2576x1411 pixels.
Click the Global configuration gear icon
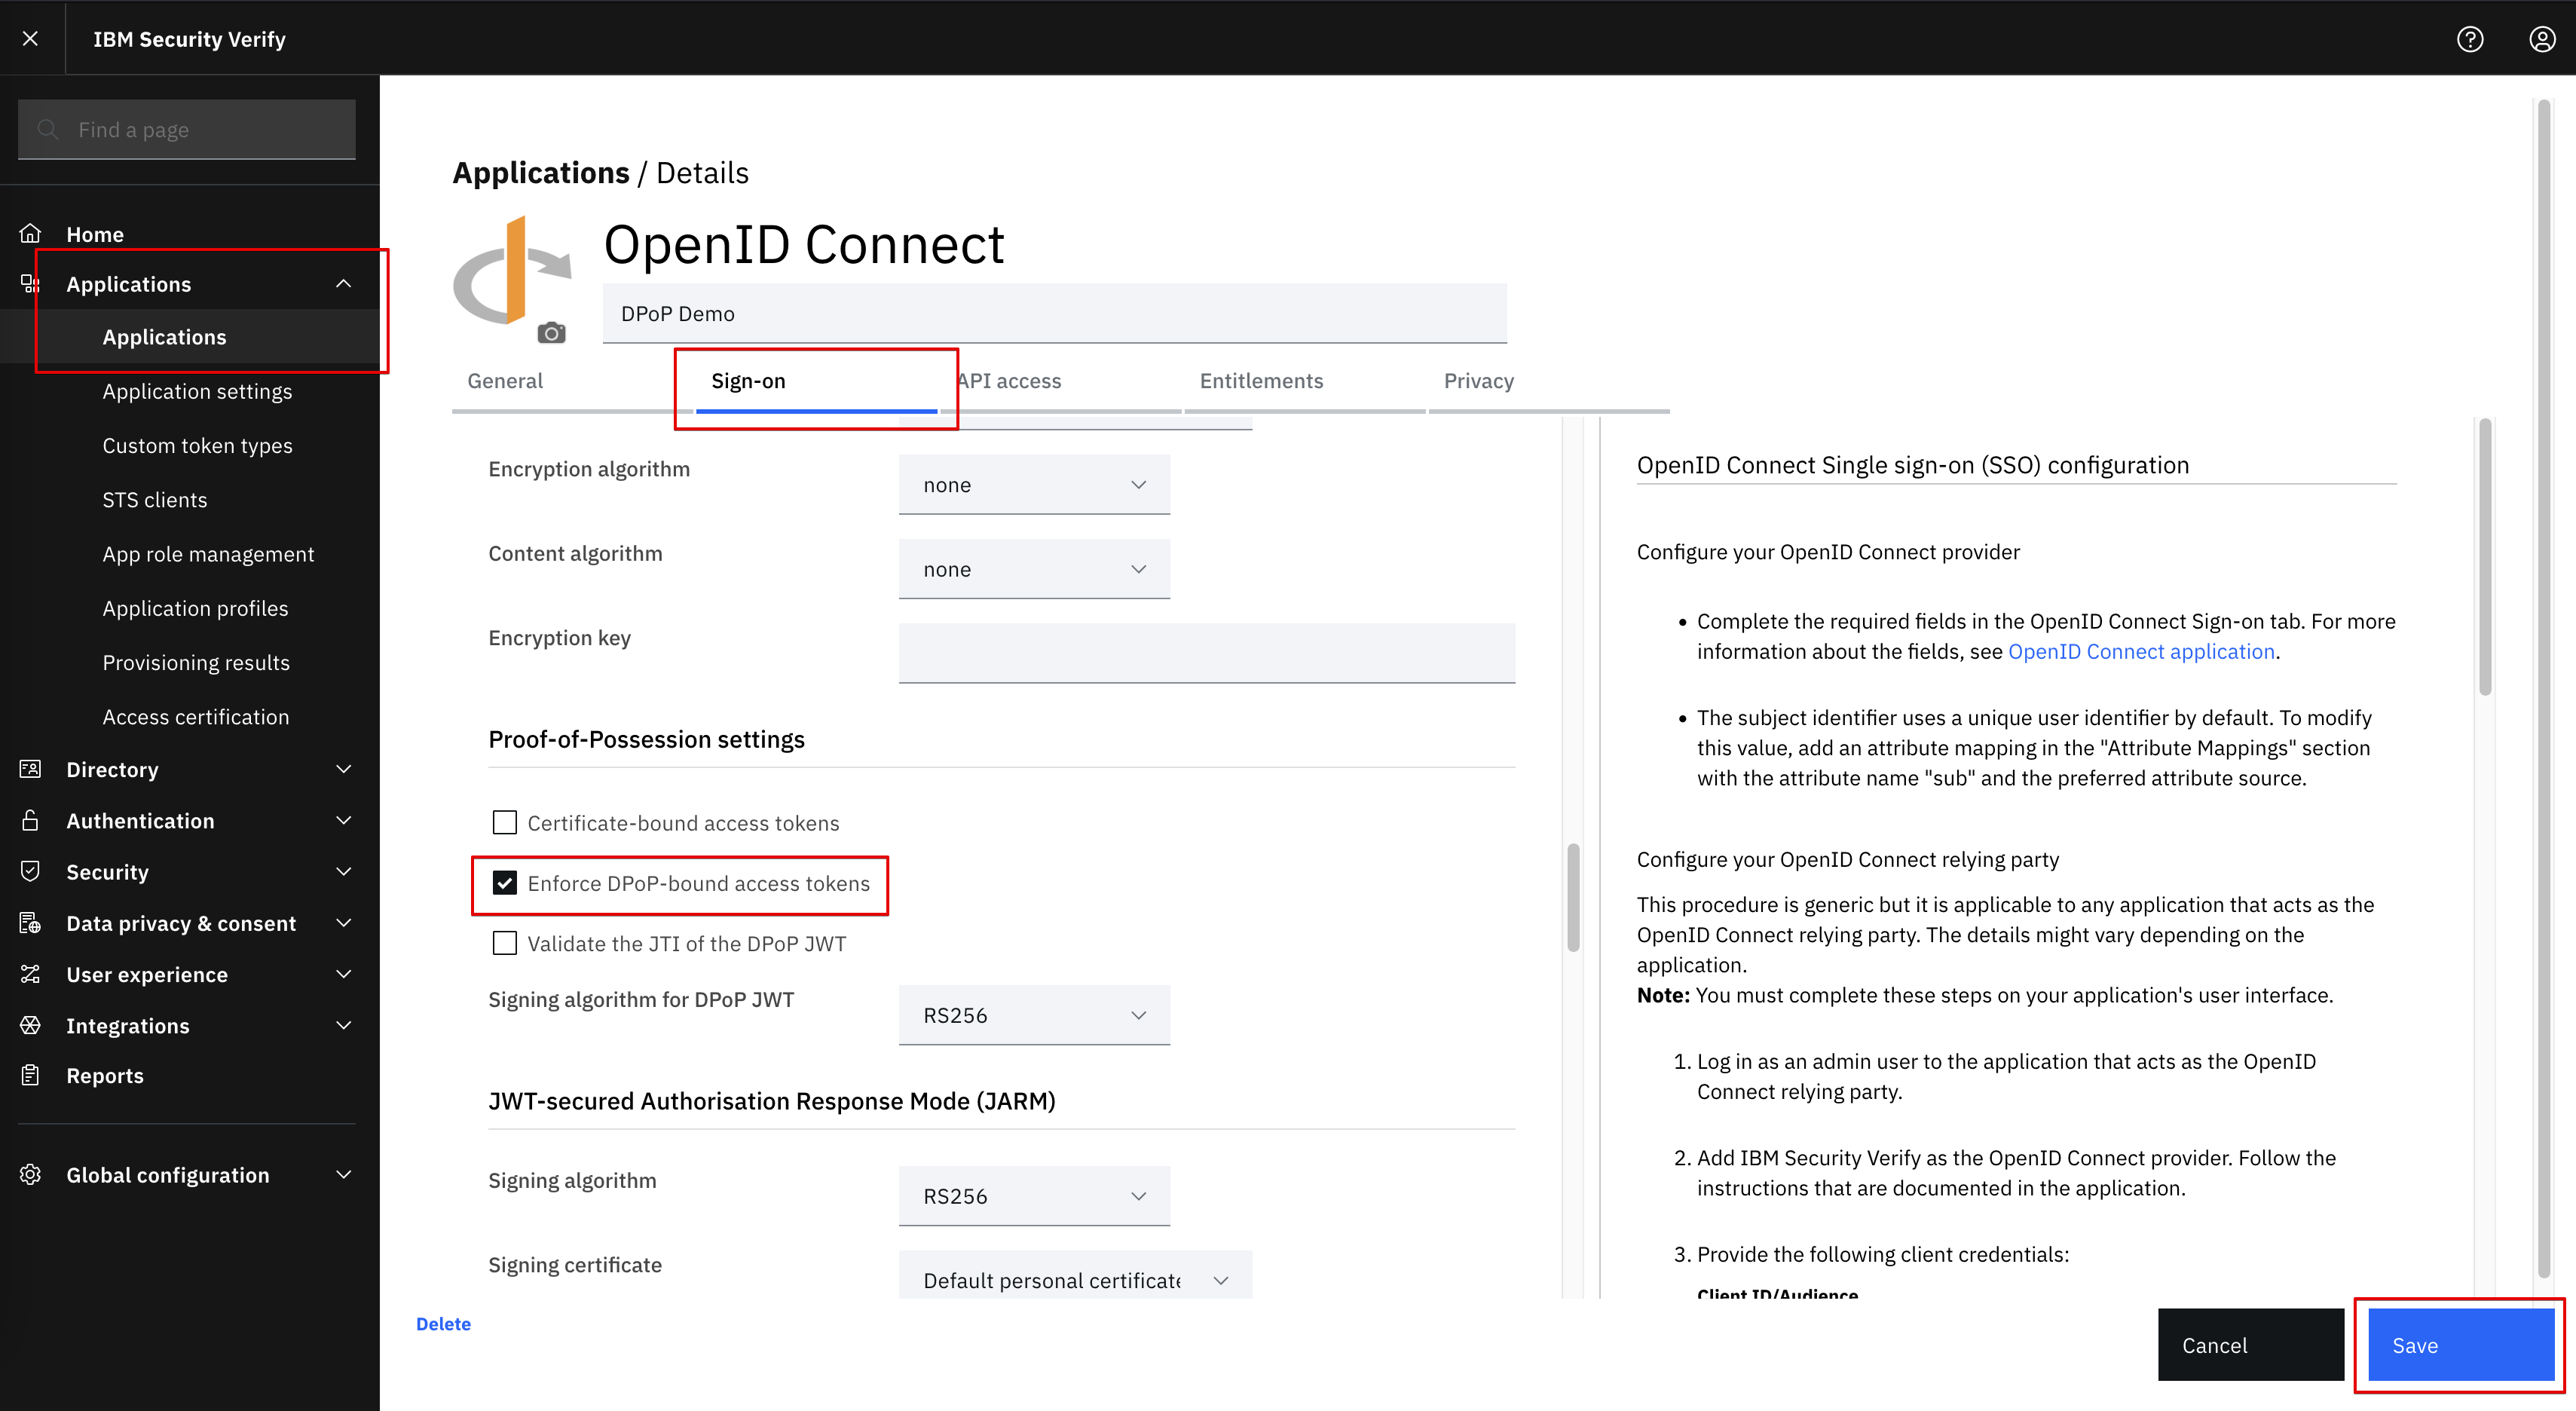coord(30,1174)
